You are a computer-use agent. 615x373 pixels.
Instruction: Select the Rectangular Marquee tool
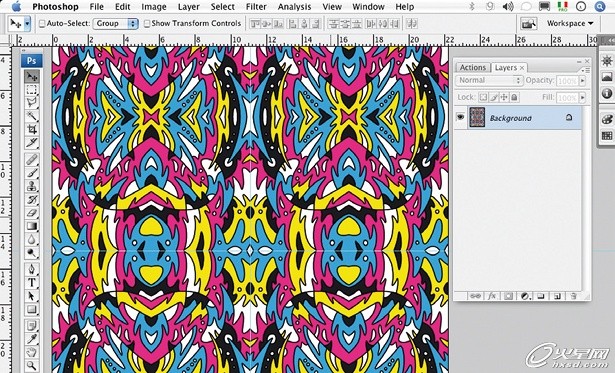(32, 90)
